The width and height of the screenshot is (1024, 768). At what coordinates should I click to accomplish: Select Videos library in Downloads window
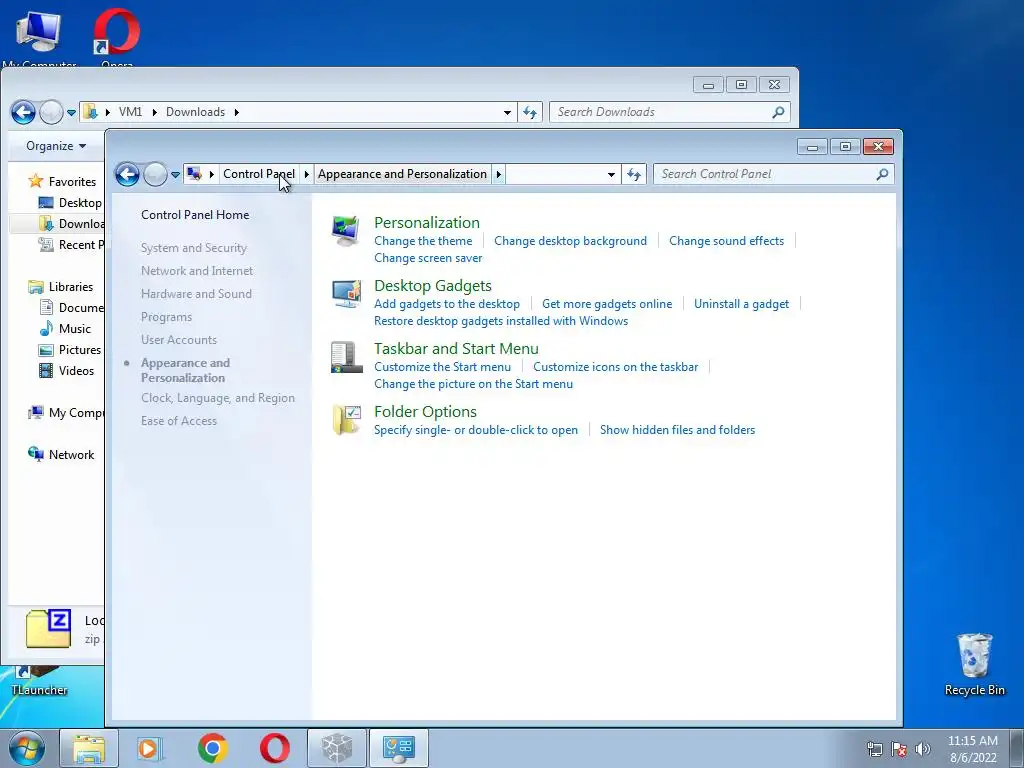tap(67, 370)
